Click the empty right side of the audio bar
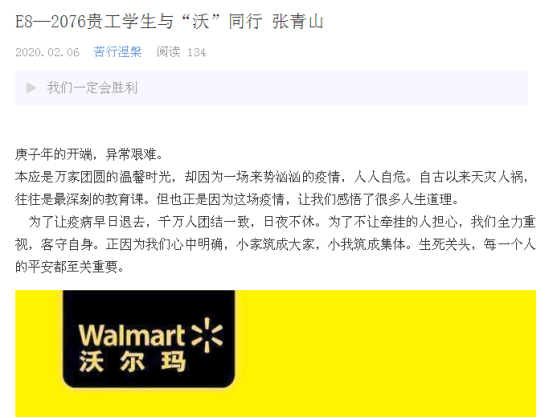Screen dimensions: 554x418 (x=332, y=88)
